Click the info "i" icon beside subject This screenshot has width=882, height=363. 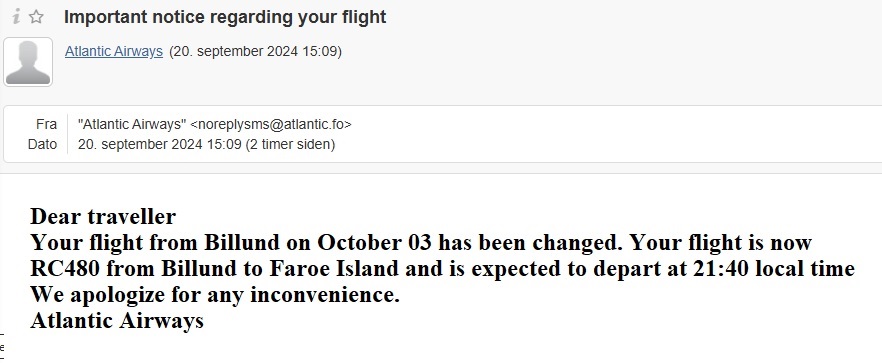(17, 17)
